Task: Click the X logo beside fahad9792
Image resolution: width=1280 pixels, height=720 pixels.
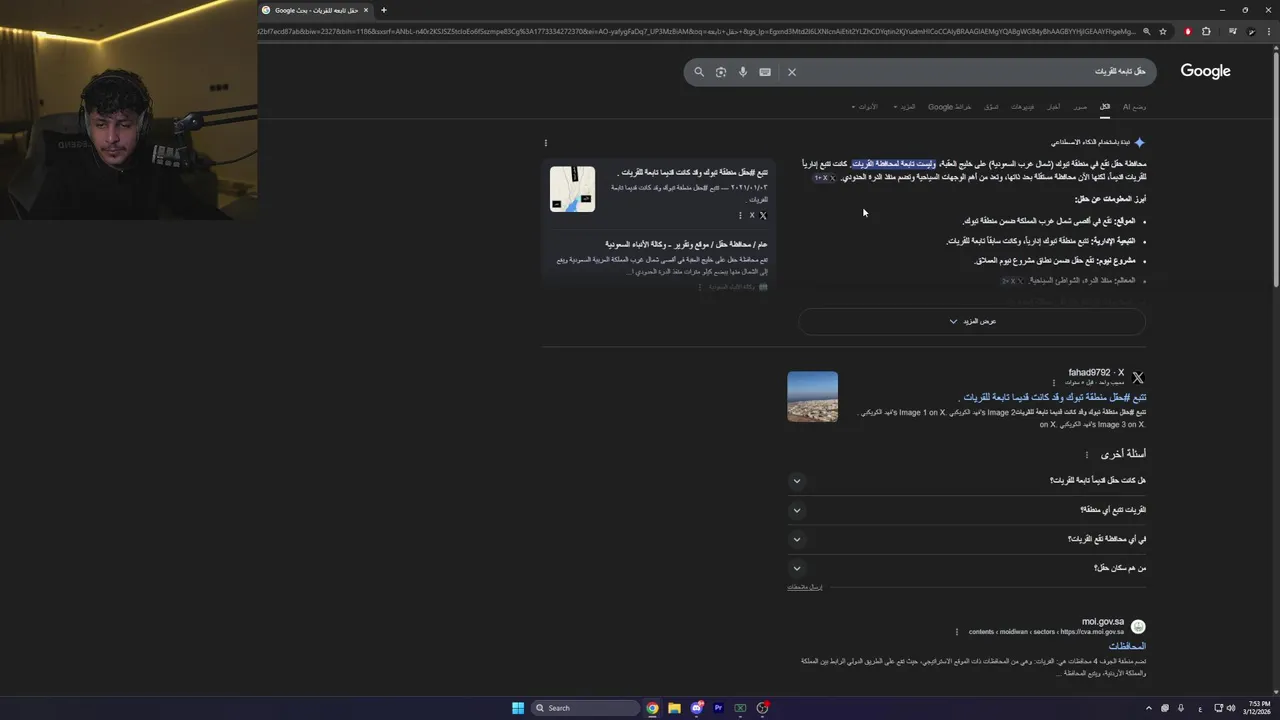Action: click(x=1138, y=377)
